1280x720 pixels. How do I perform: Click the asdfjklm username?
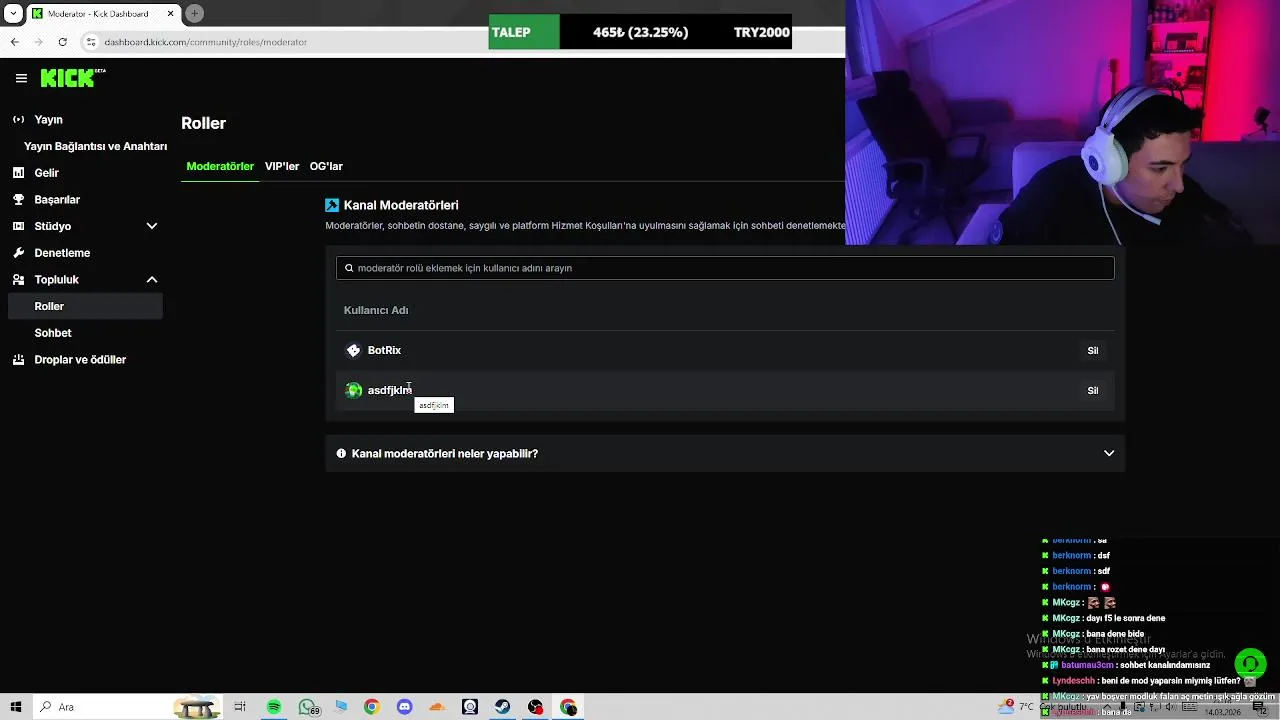(x=389, y=390)
